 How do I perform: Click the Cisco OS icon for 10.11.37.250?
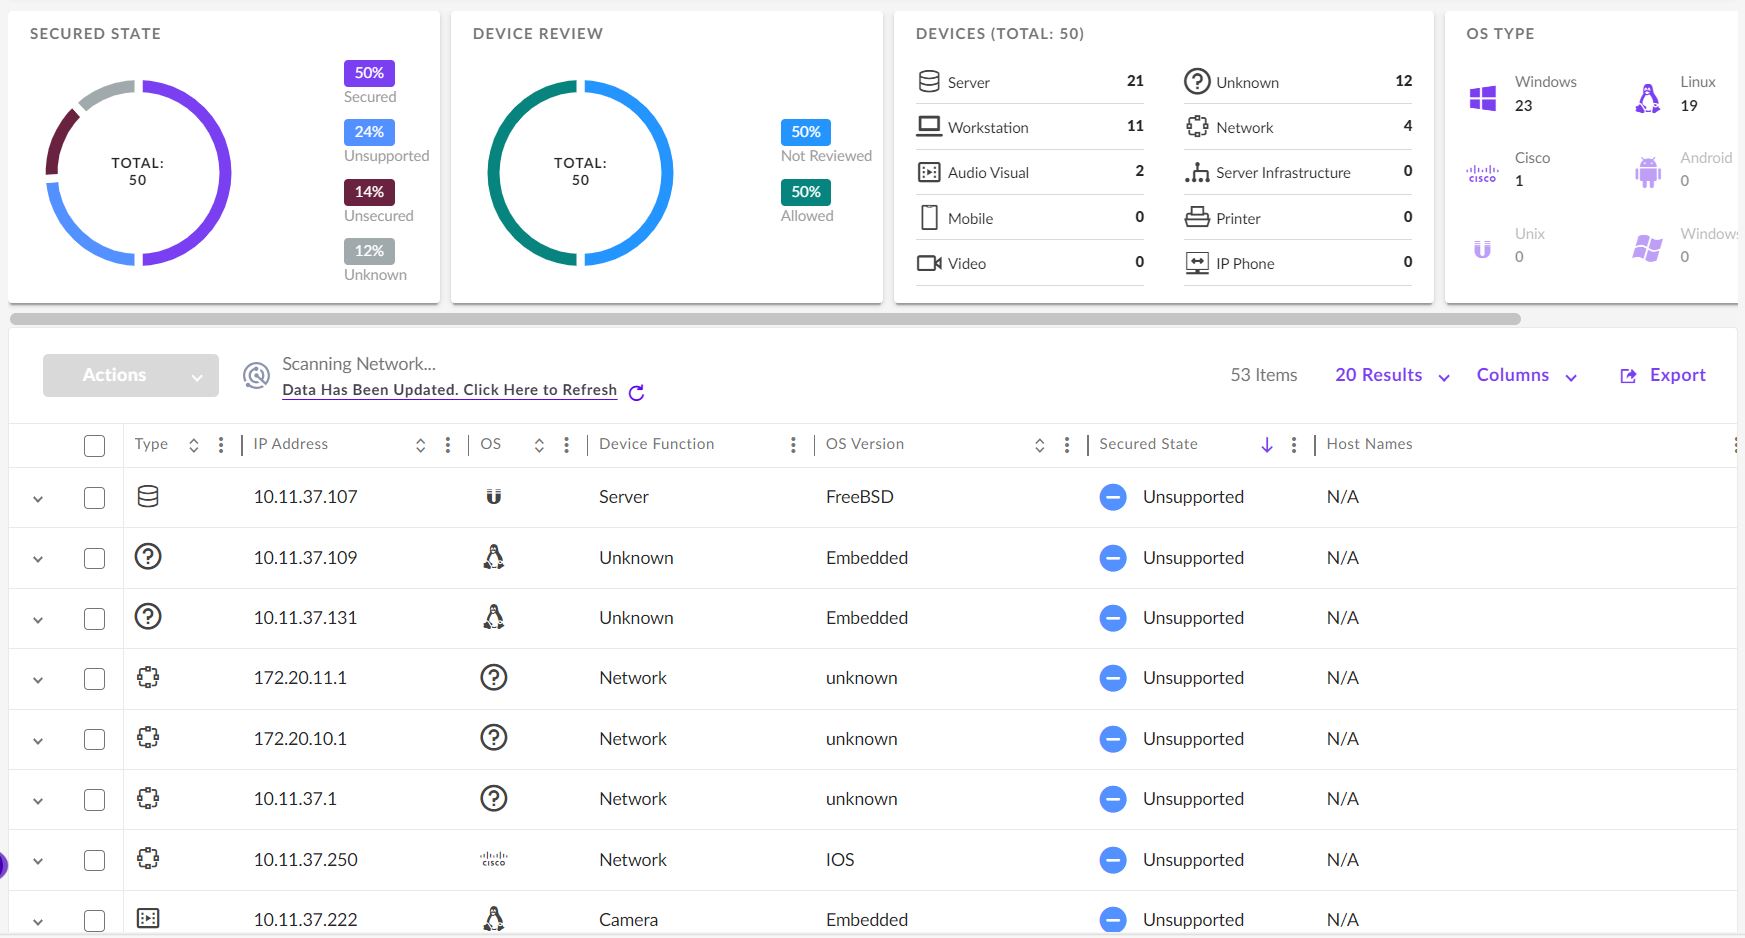[x=494, y=859]
